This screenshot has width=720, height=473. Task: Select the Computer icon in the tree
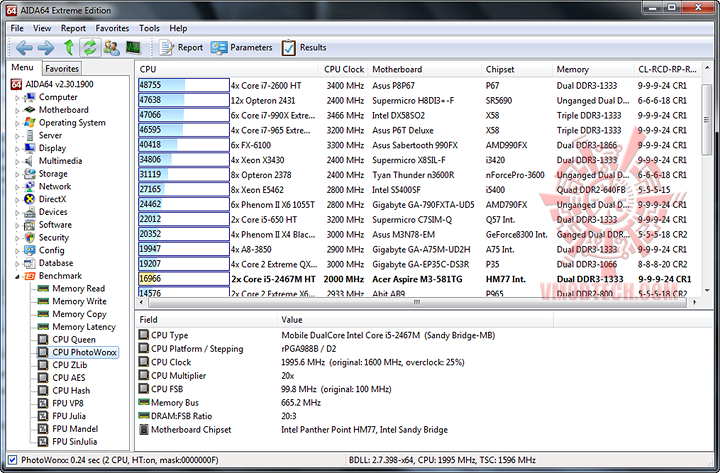pyautogui.click(x=30, y=97)
